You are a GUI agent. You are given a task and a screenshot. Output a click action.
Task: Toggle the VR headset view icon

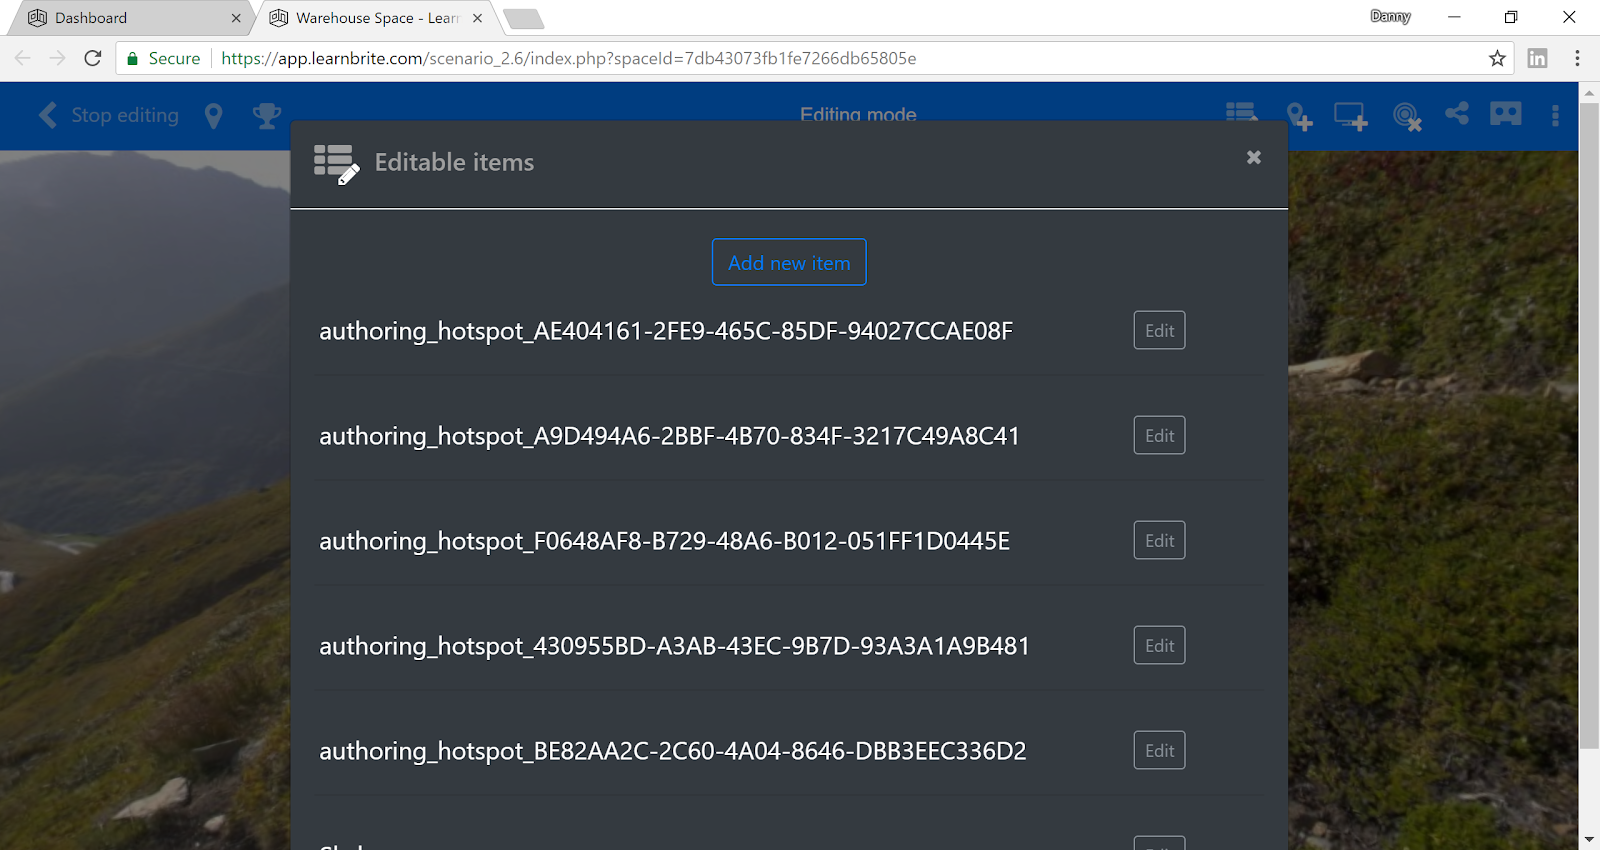click(x=1506, y=113)
